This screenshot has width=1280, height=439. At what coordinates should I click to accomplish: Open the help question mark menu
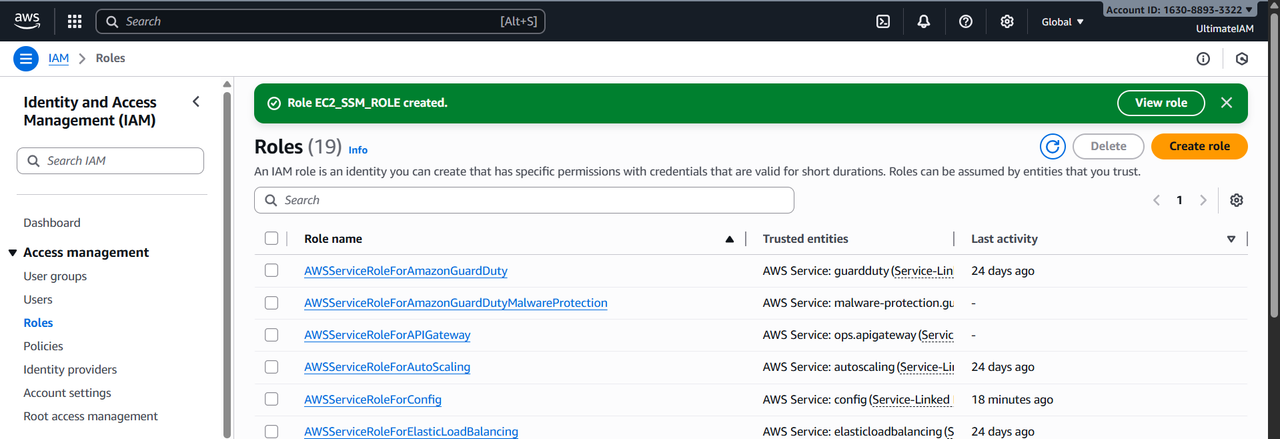(x=965, y=21)
